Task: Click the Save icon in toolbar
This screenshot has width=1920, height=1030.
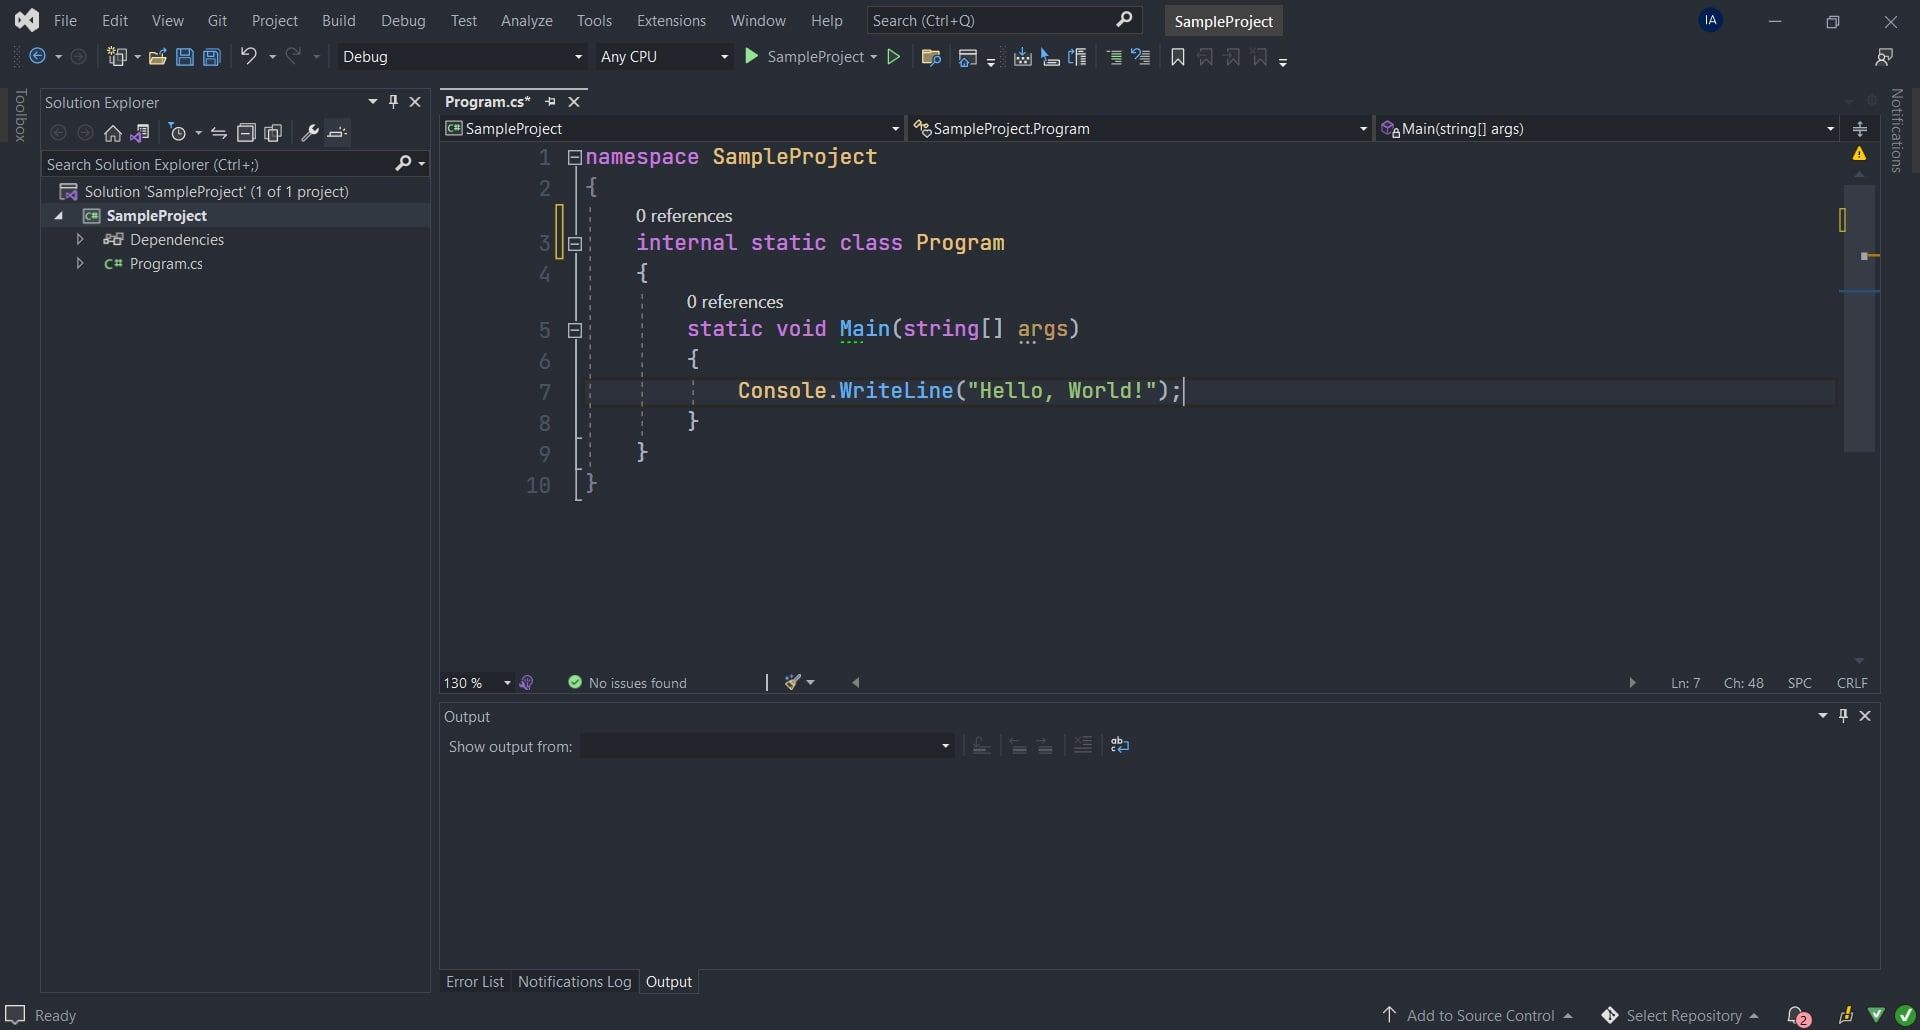Action: coord(184,57)
